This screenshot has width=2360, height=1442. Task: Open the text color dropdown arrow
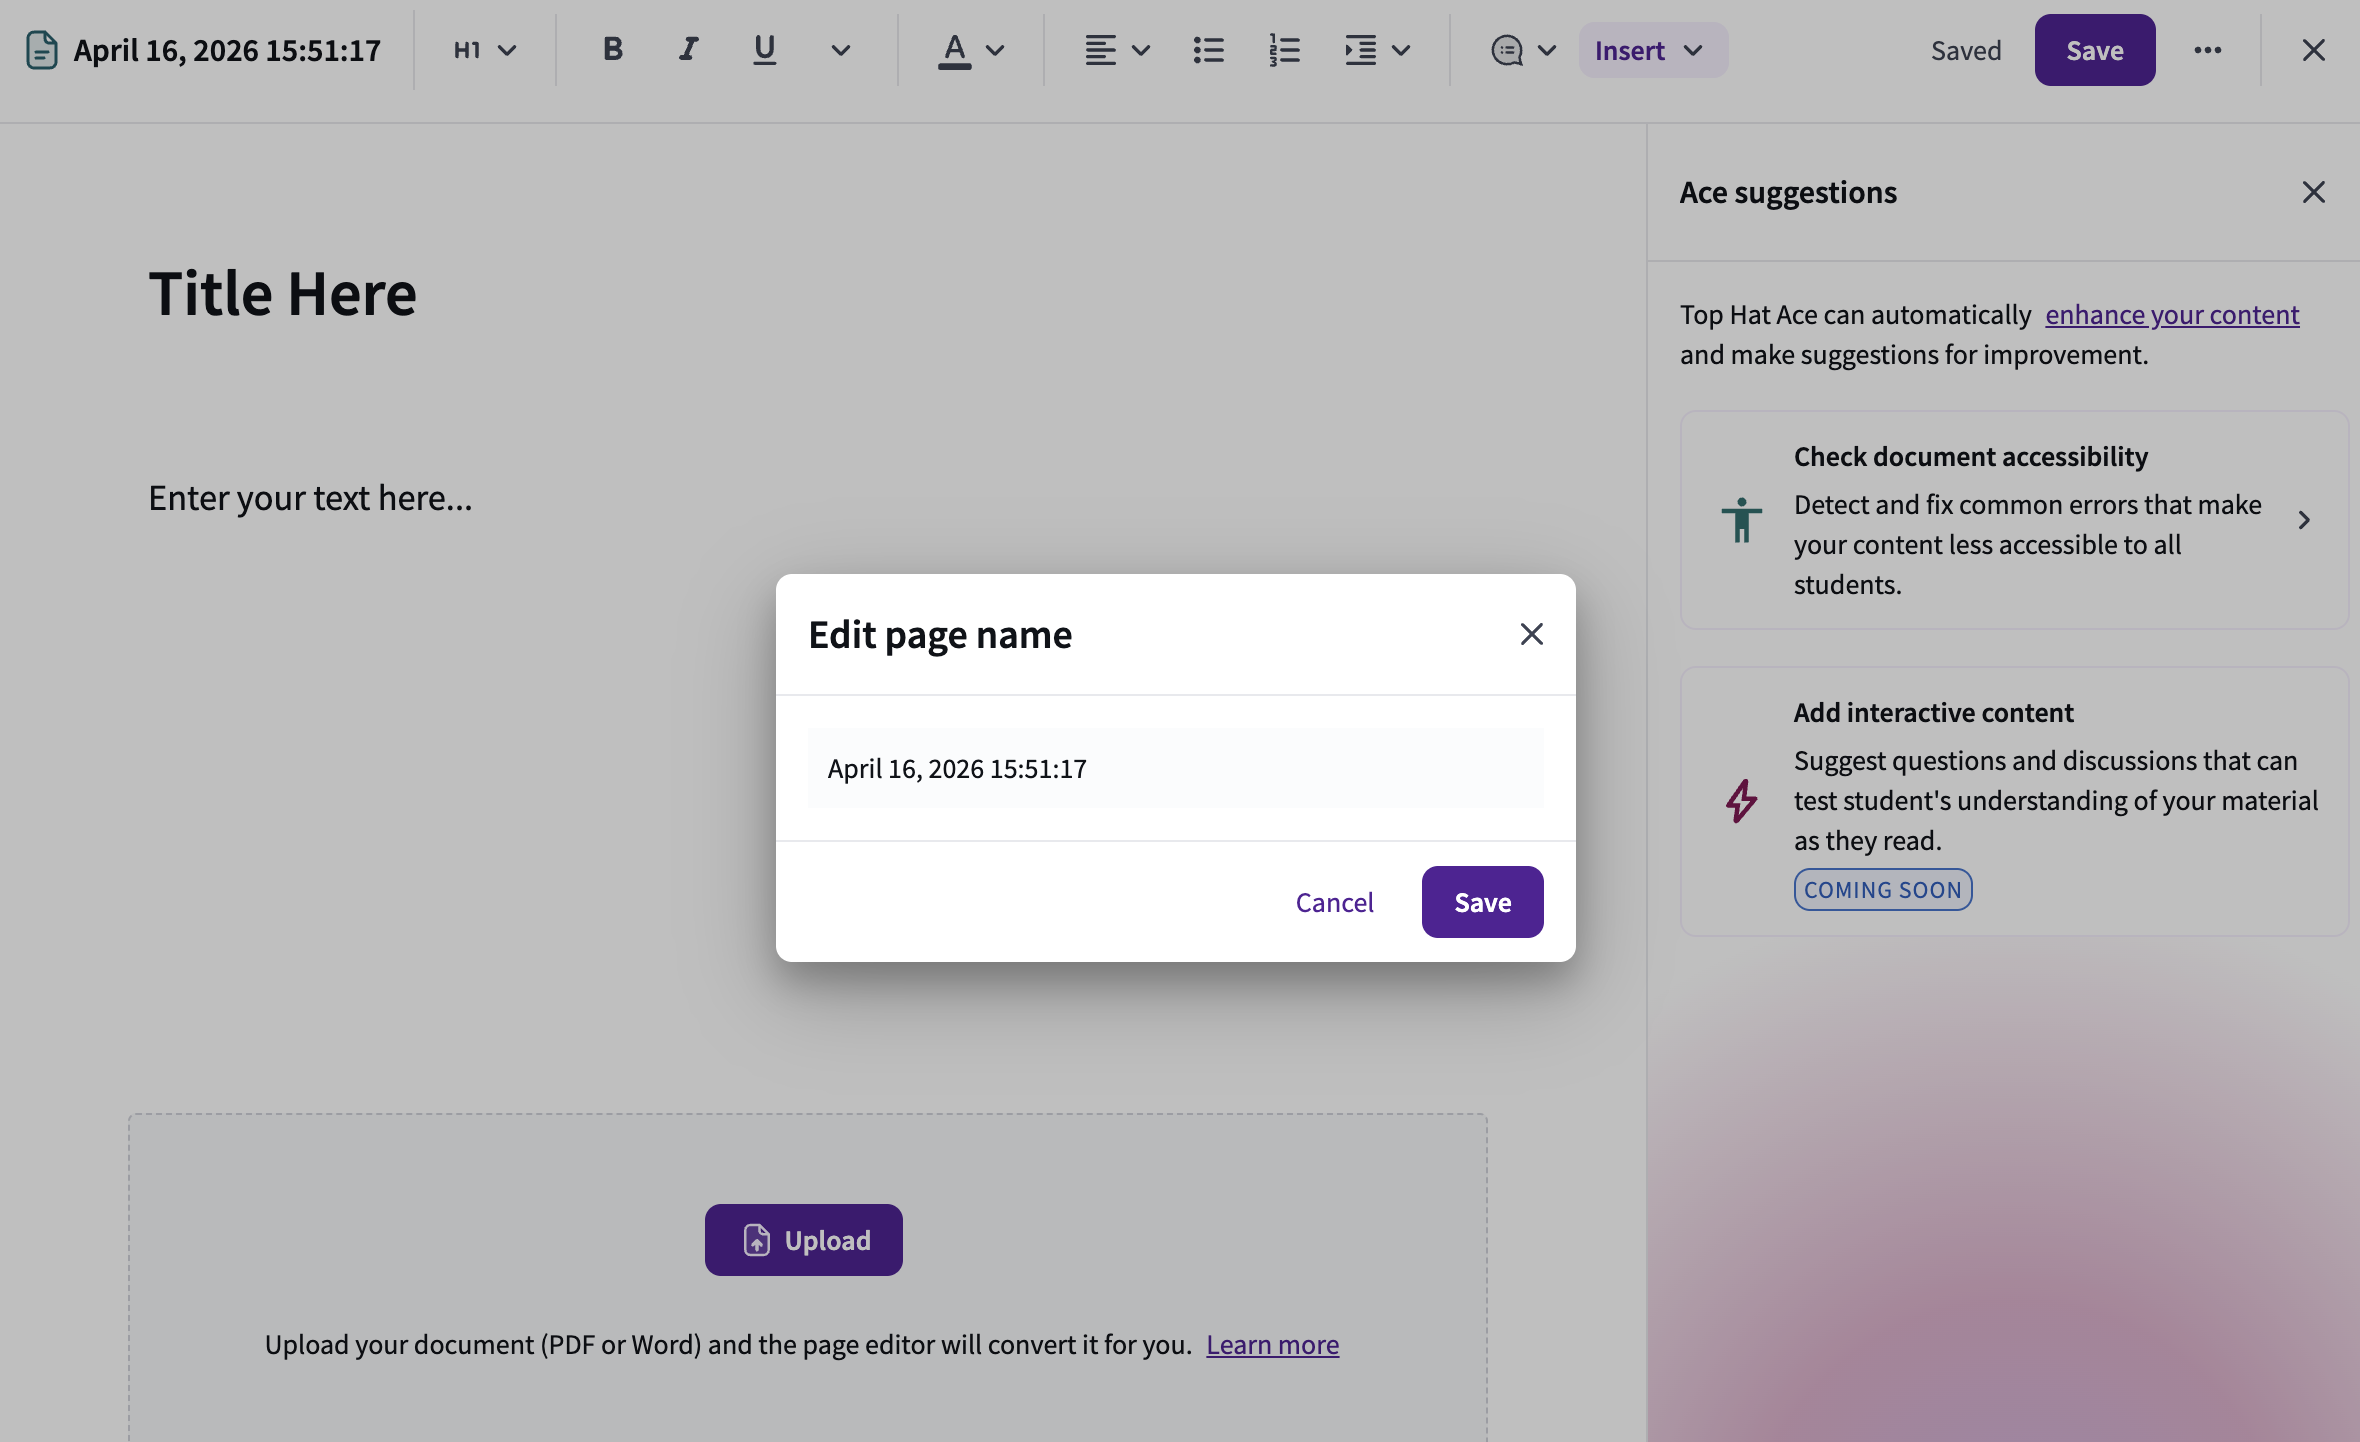click(995, 50)
